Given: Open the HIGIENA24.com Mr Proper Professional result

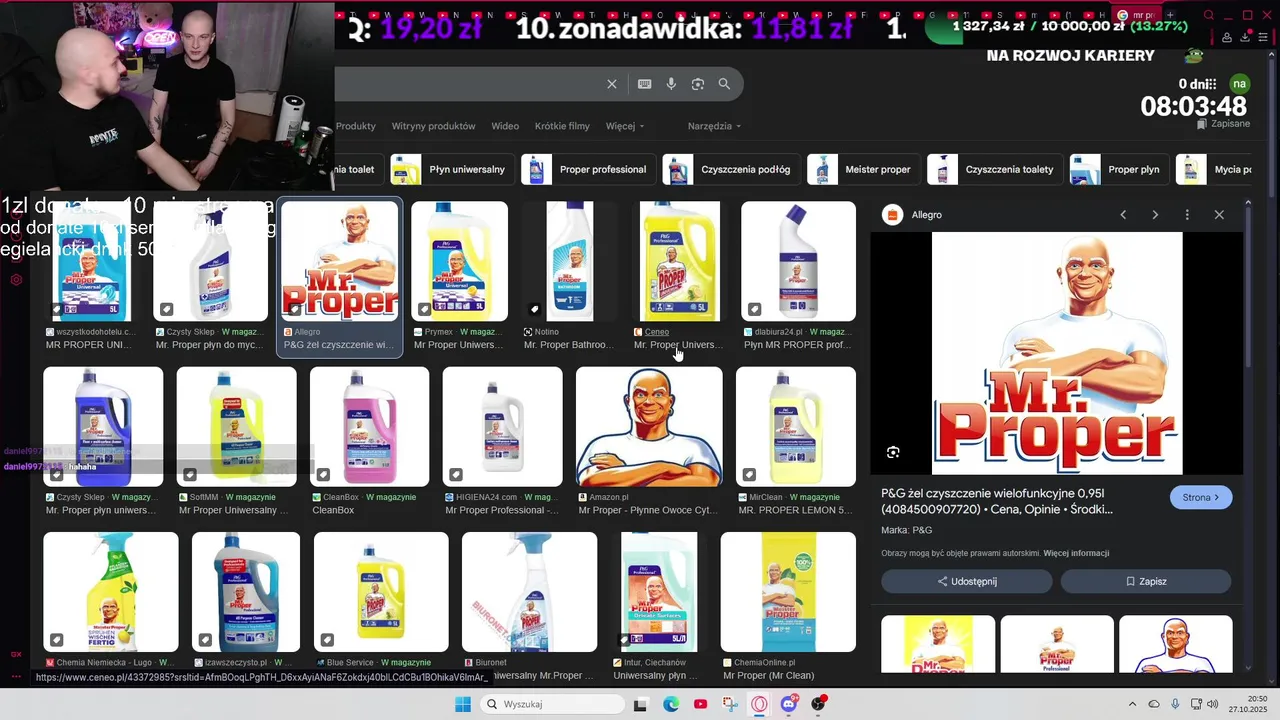Looking at the screenshot, I should (x=502, y=427).
